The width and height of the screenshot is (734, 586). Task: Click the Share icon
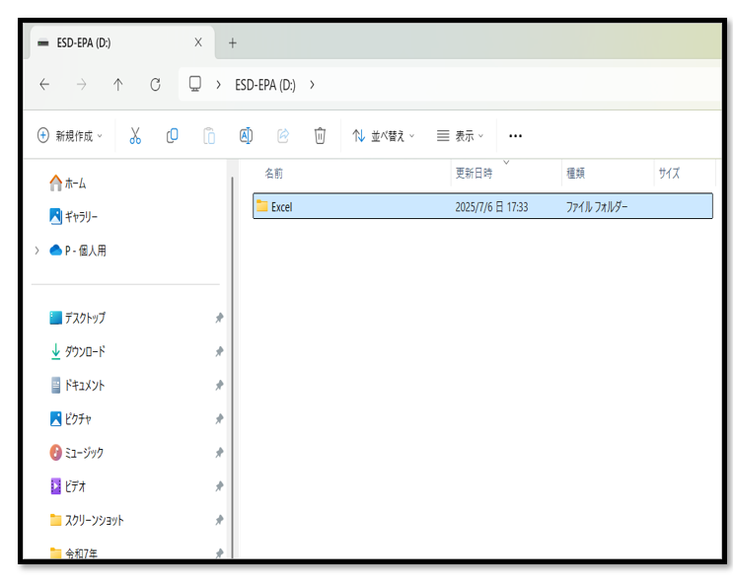283,136
